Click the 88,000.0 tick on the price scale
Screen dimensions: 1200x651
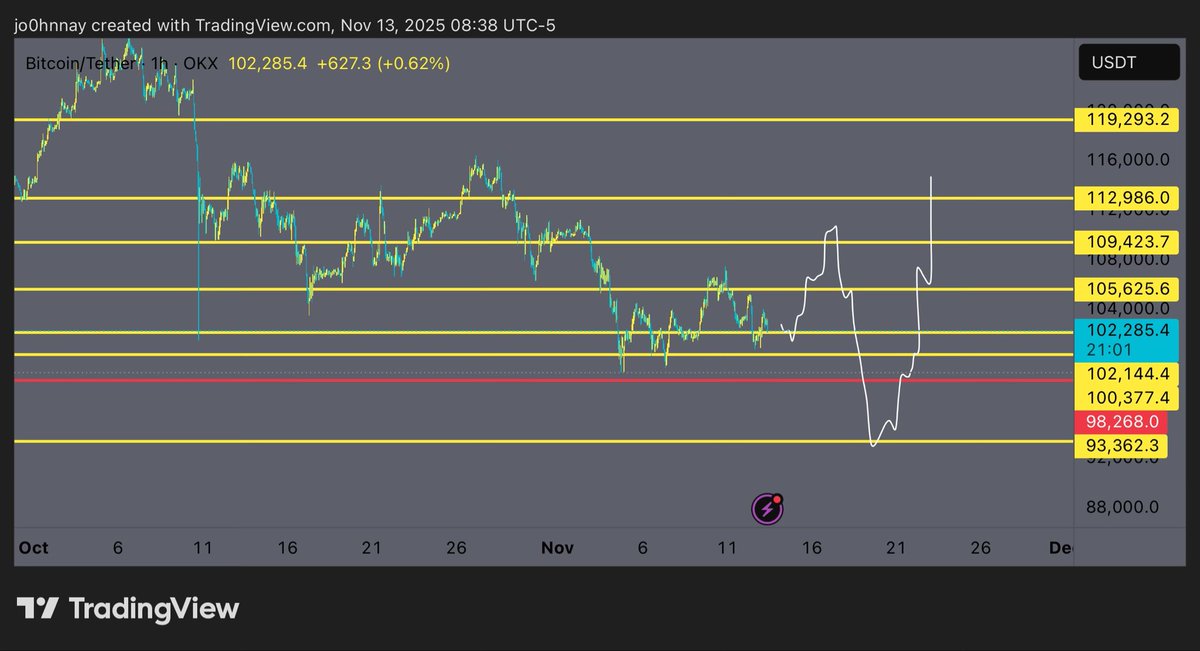click(1122, 507)
